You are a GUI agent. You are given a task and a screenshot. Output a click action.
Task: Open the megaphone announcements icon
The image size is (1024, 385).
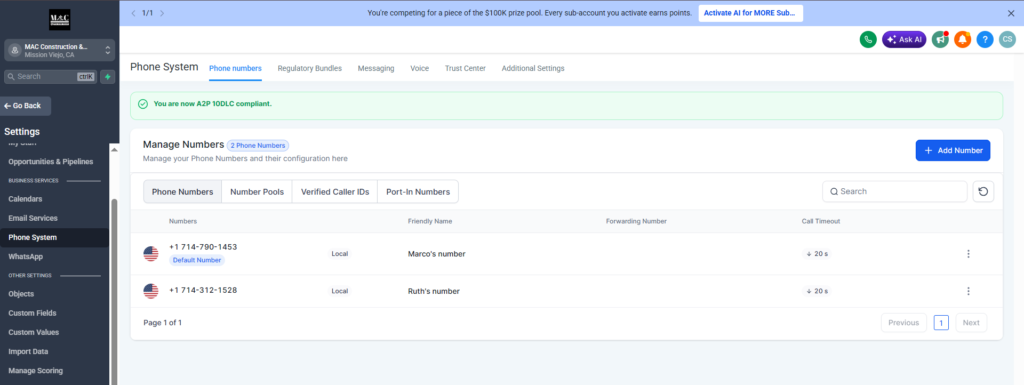click(940, 40)
